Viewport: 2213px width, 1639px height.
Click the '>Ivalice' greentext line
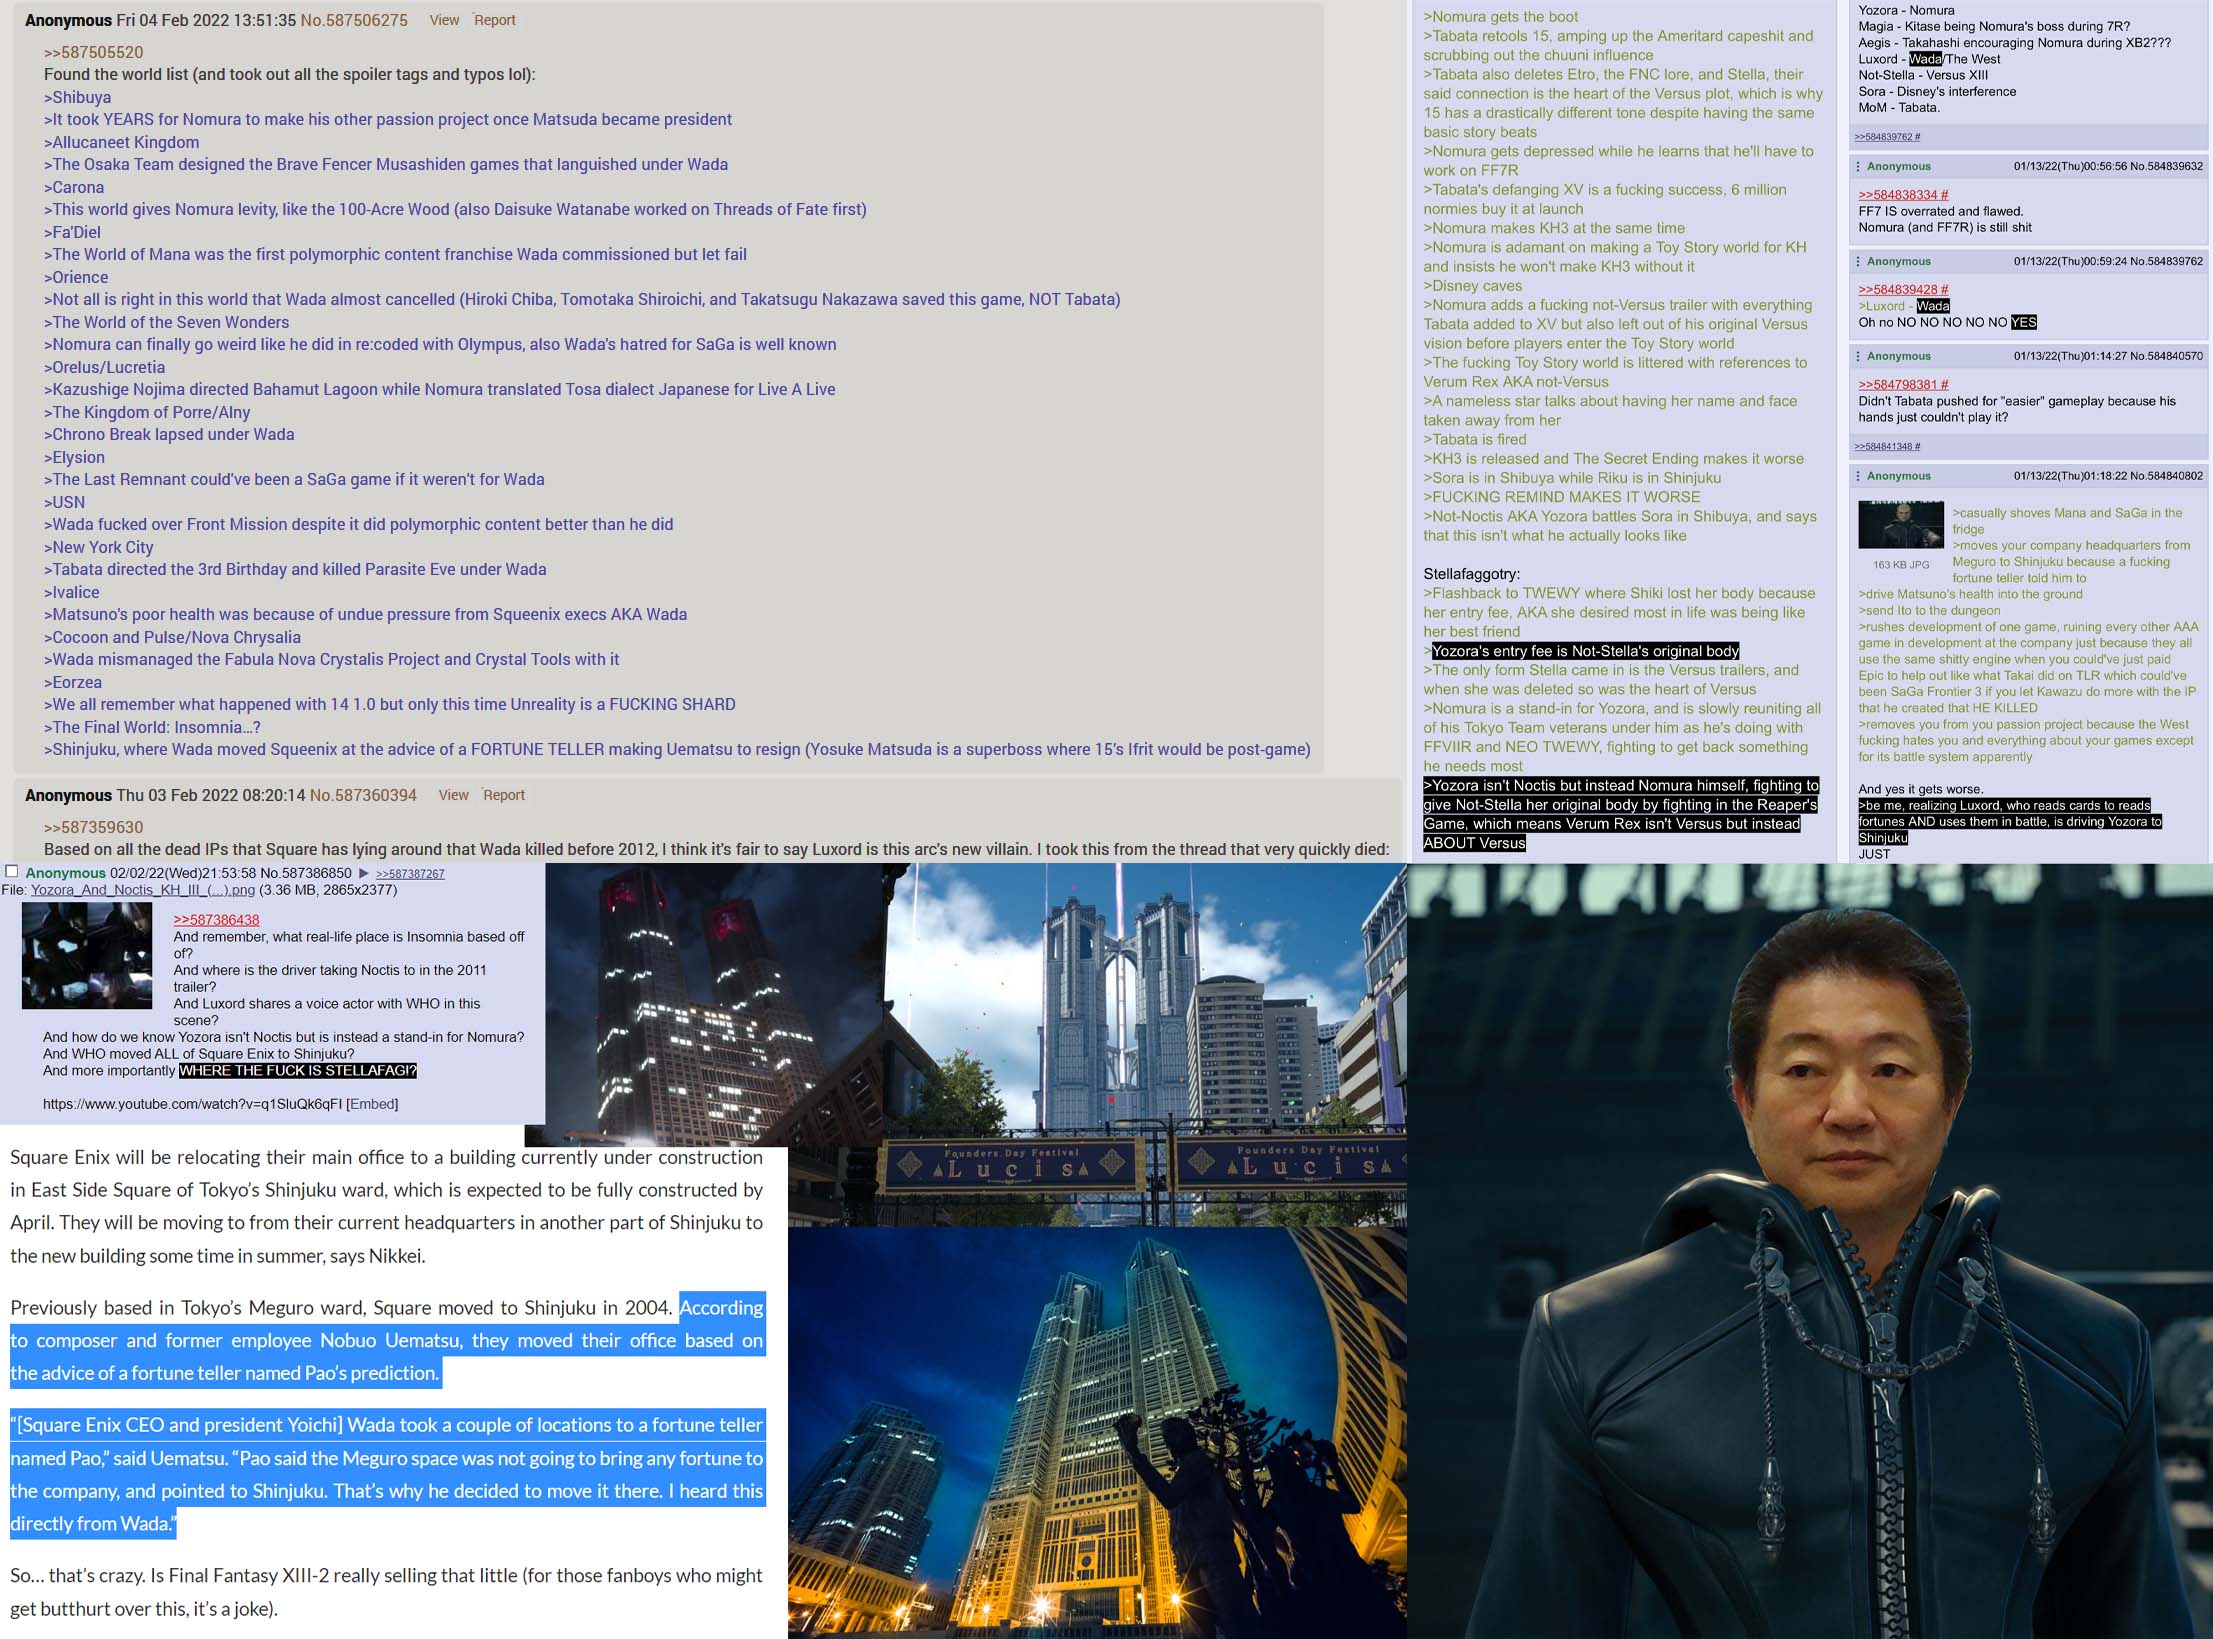tap(71, 592)
